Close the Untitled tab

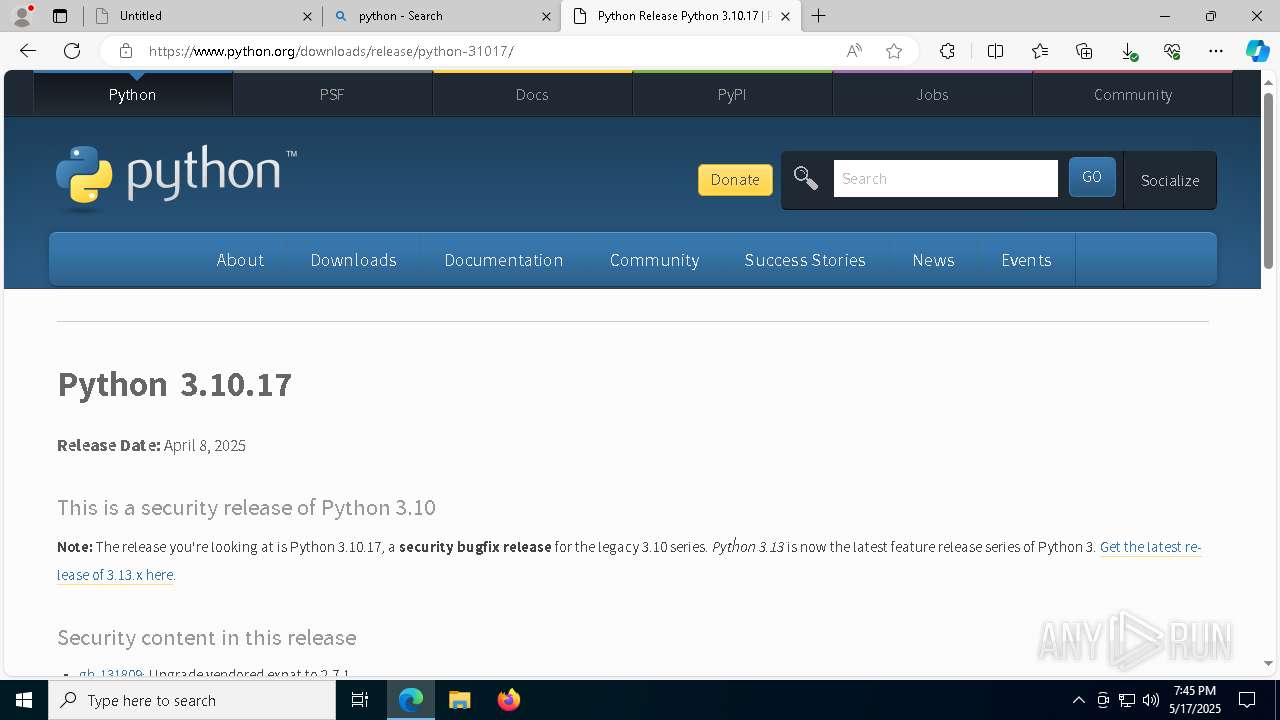pos(307,16)
